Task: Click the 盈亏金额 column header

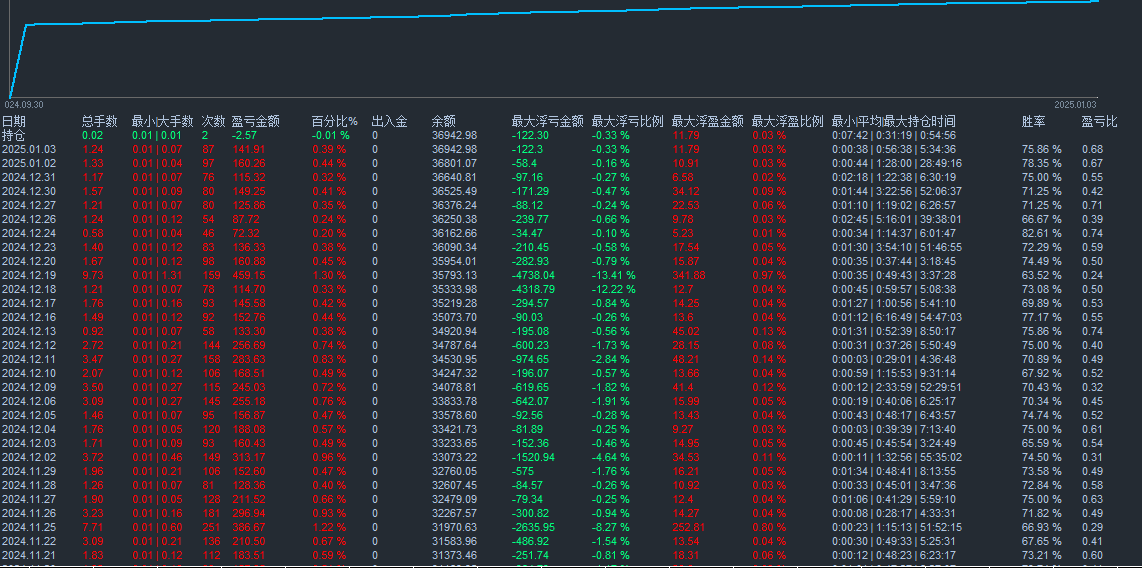Action: 255,121
